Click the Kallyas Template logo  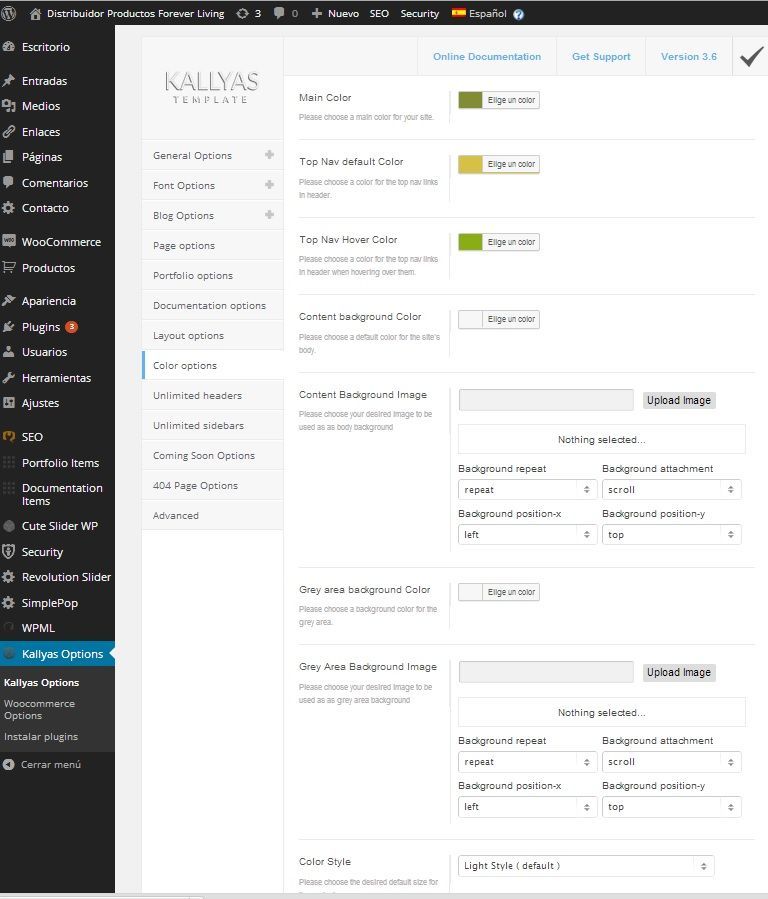point(211,88)
